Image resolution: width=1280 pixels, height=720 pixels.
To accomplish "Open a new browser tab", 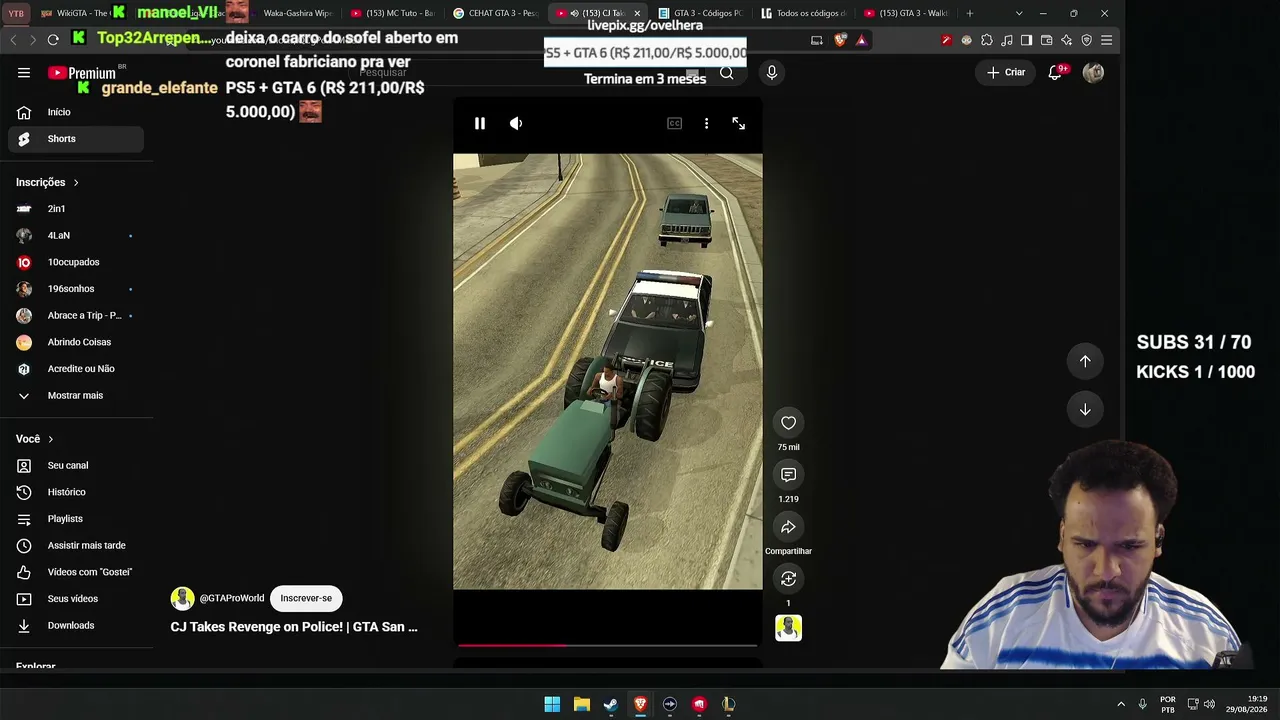I will (x=969, y=13).
